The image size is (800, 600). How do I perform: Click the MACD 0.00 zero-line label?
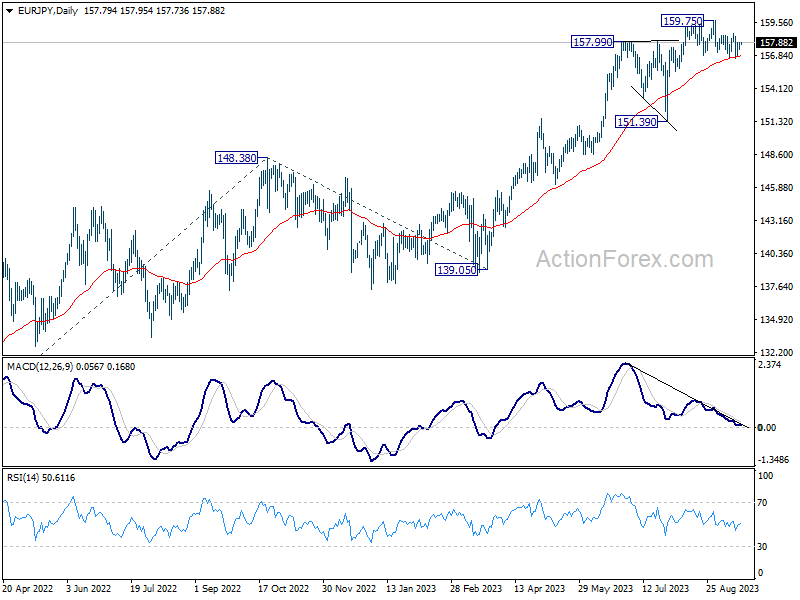tap(767, 428)
